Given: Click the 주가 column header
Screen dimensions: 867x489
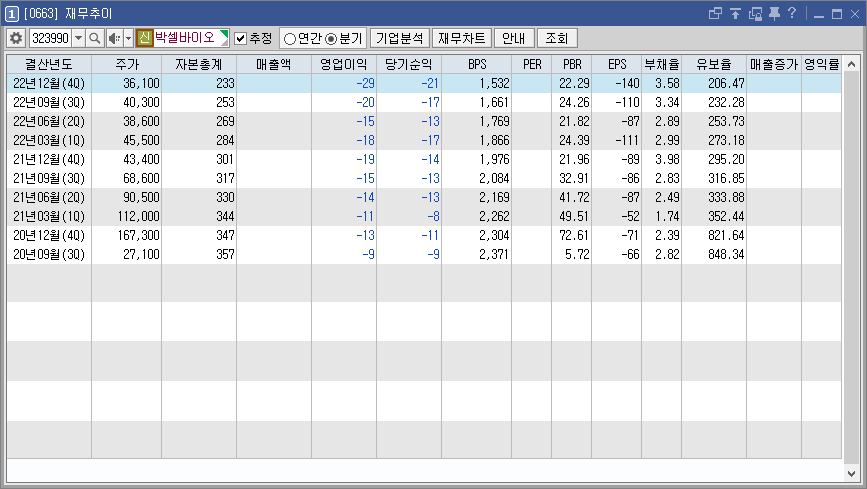Looking at the screenshot, I should click(127, 64).
